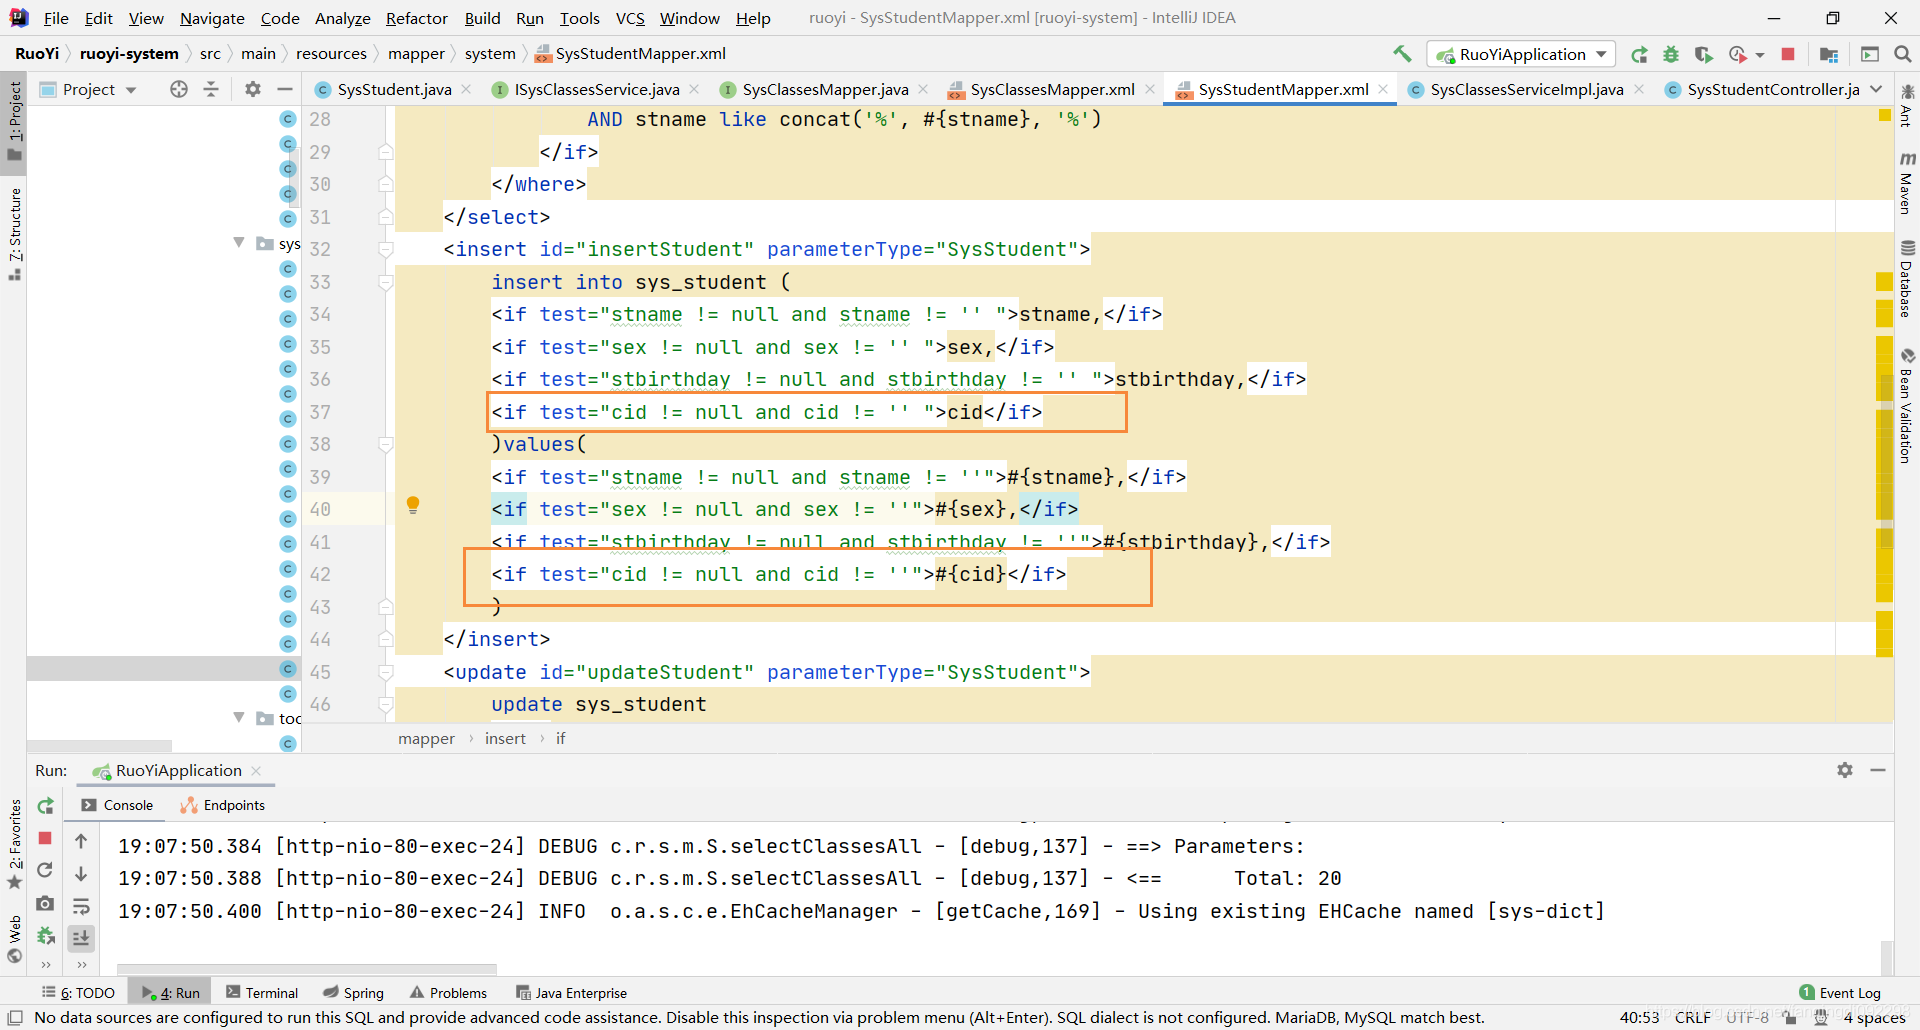The height and width of the screenshot is (1030, 1920).
Task: Show hidden editor tabs dropdown chevron
Action: click(x=1877, y=89)
